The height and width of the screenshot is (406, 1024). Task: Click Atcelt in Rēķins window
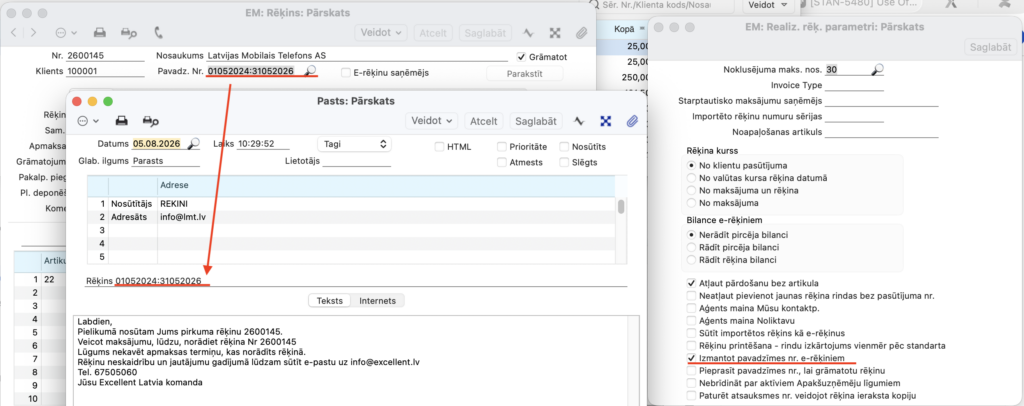[433, 32]
